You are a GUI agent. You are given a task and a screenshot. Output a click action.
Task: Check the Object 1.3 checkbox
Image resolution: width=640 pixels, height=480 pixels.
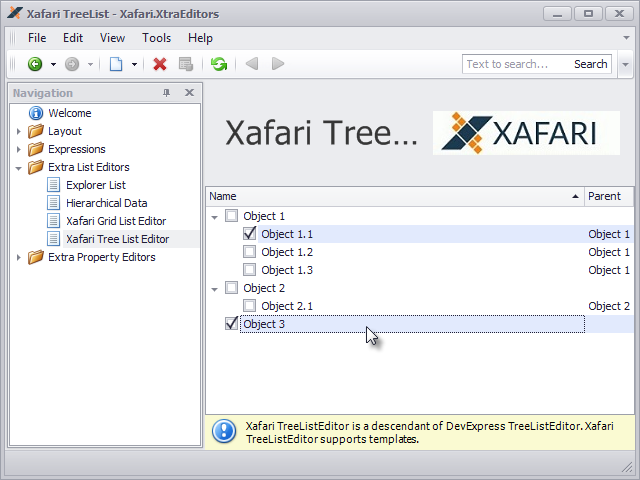pyautogui.click(x=249, y=269)
